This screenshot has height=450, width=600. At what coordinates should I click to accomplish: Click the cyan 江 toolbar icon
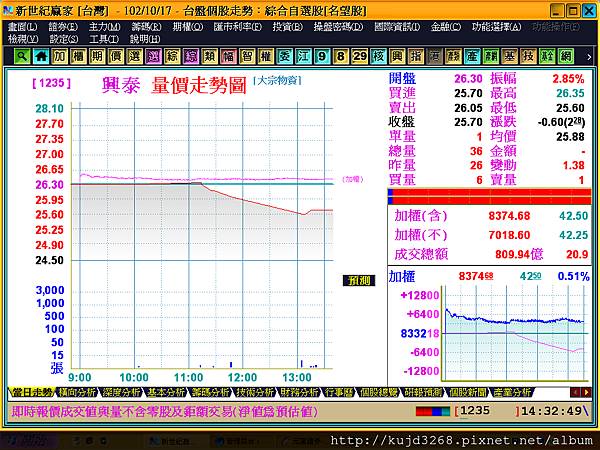pyautogui.click(x=303, y=57)
